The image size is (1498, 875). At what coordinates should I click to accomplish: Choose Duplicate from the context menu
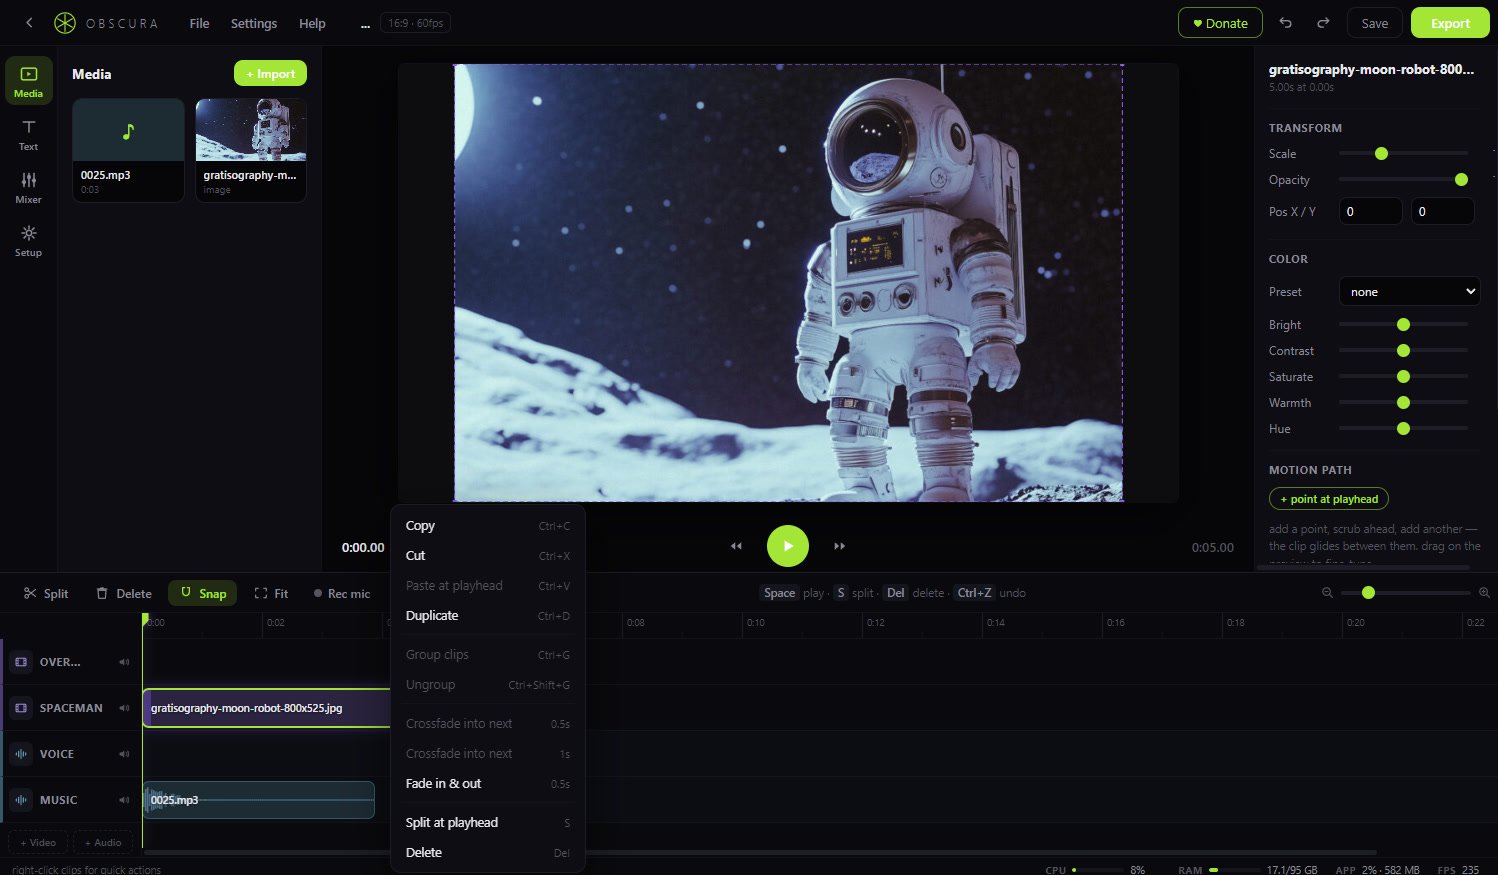(x=487, y=616)
